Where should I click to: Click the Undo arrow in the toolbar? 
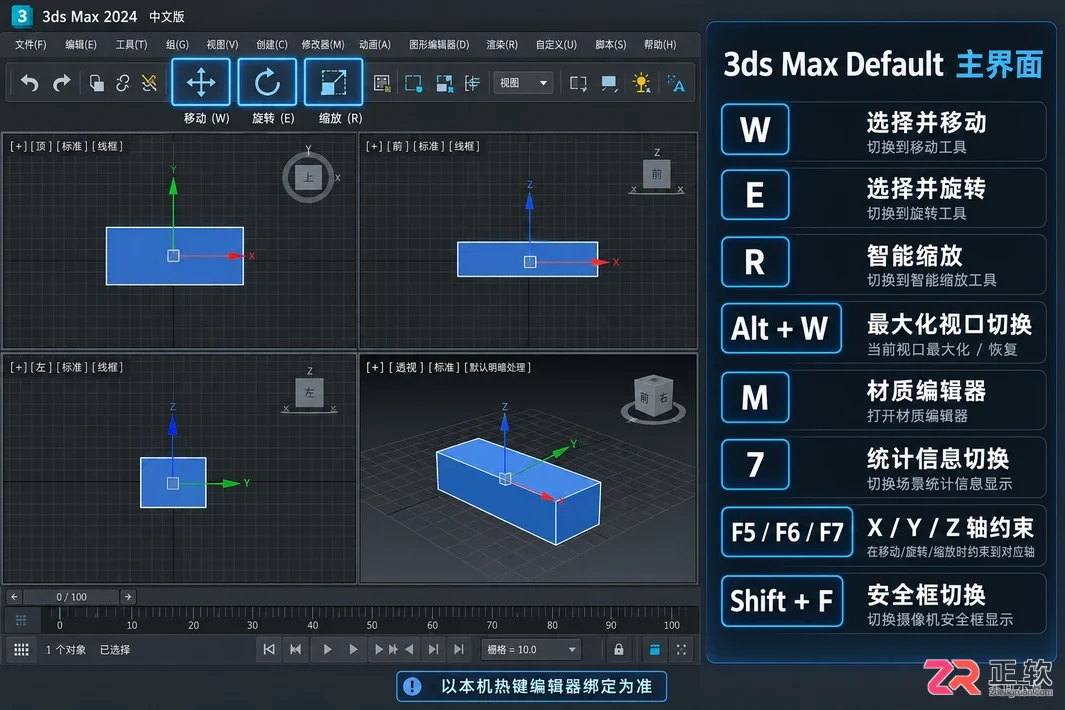tap(29, 83)
